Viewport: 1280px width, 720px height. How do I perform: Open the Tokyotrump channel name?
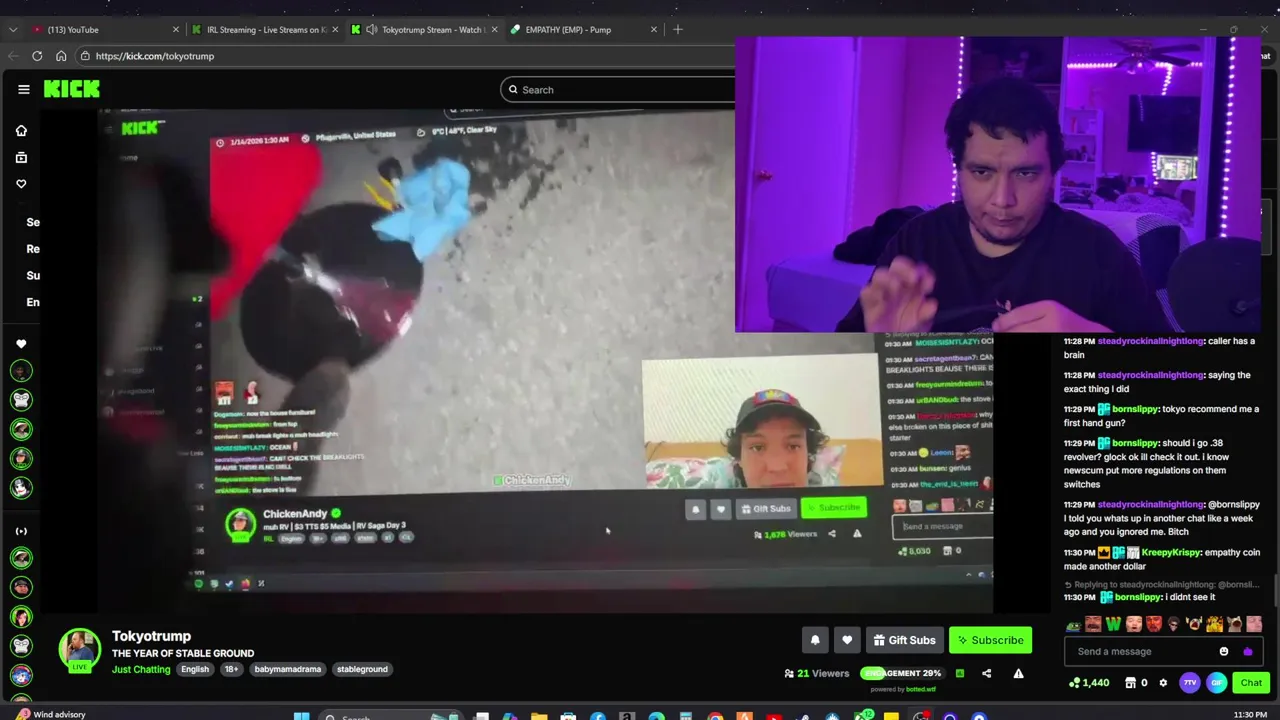[151, 636]
